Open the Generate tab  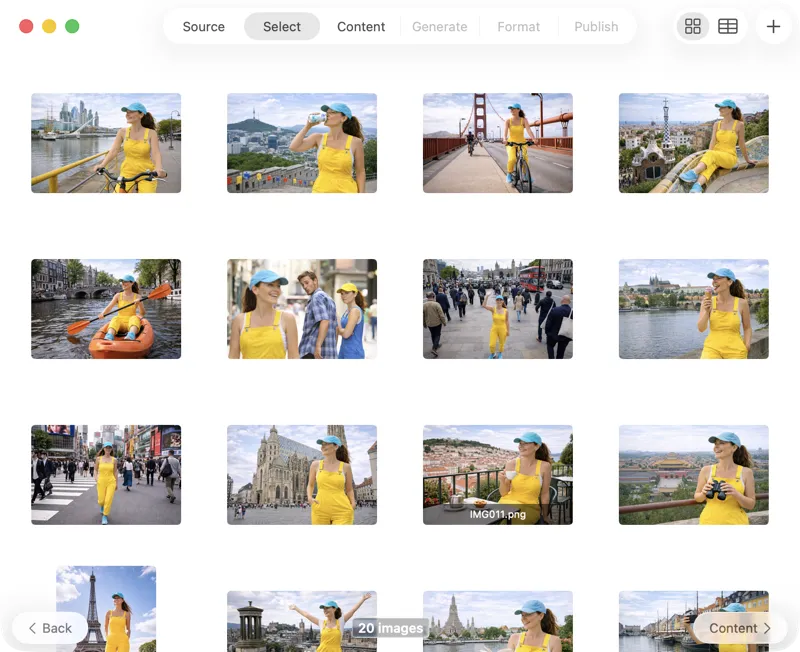click(439, 27)
